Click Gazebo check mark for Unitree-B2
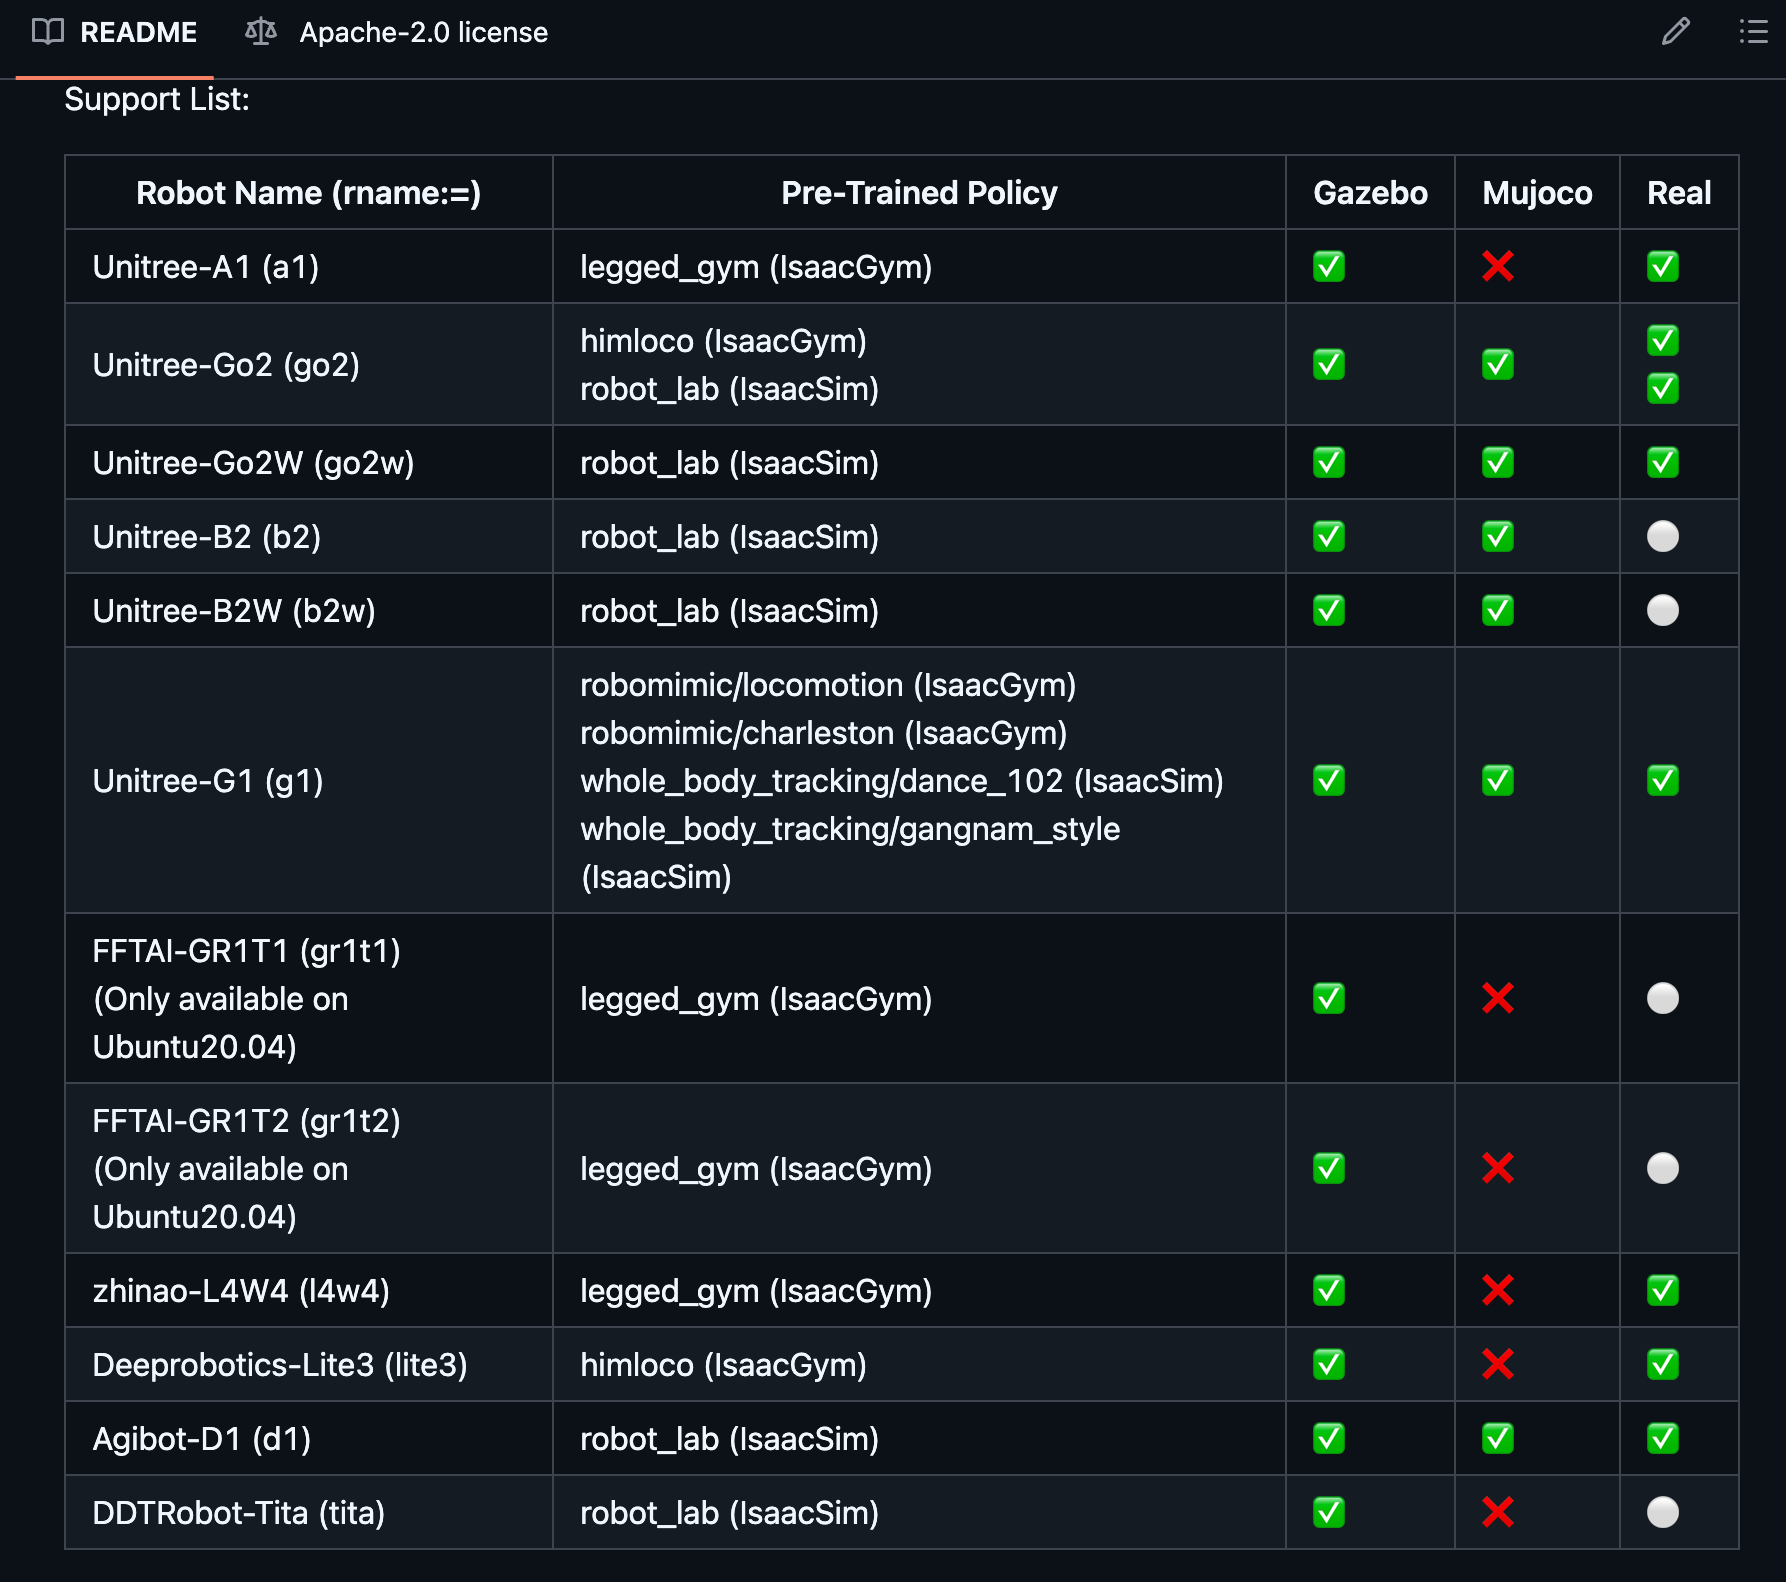This screenshot has width=1786, height=1582. click(x=1329, y=537)
